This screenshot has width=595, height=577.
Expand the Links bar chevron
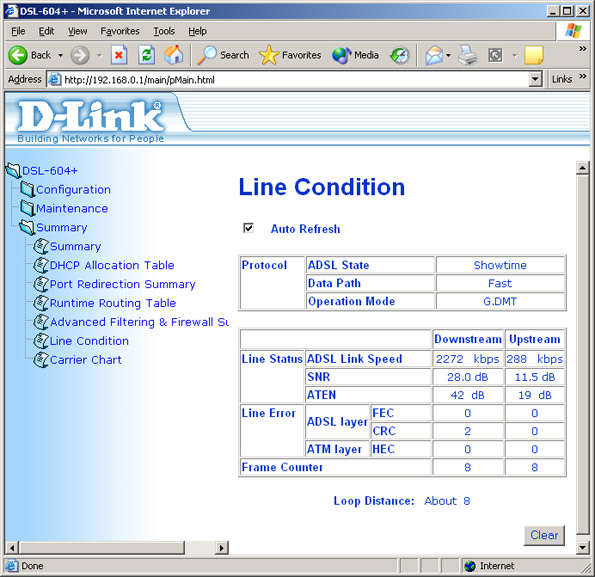coord(582,77)
